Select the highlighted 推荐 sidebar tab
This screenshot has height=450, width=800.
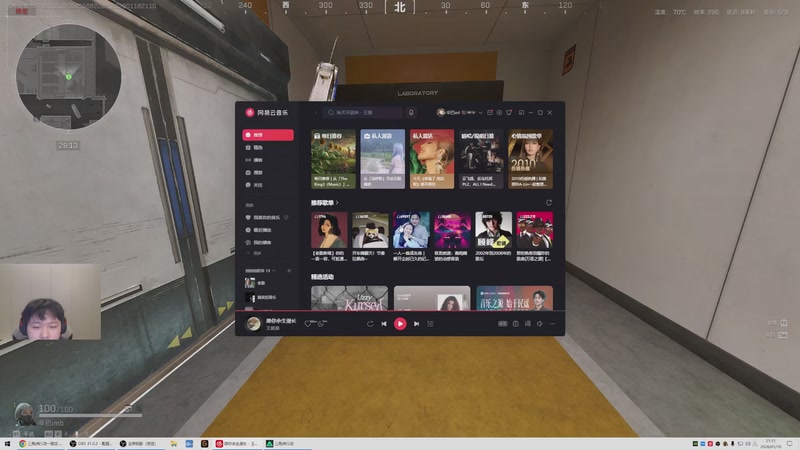coord(268,135)
